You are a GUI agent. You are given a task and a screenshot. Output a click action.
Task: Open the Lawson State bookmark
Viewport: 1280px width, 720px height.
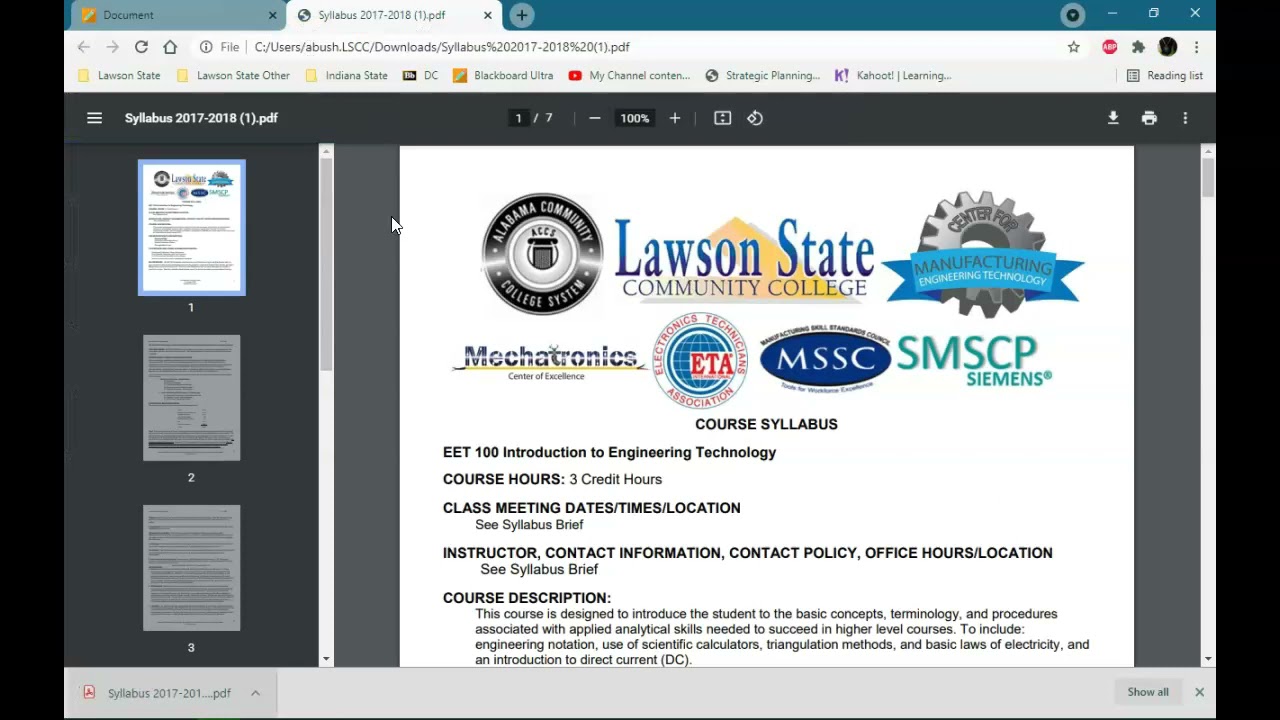tap(119, 76)
